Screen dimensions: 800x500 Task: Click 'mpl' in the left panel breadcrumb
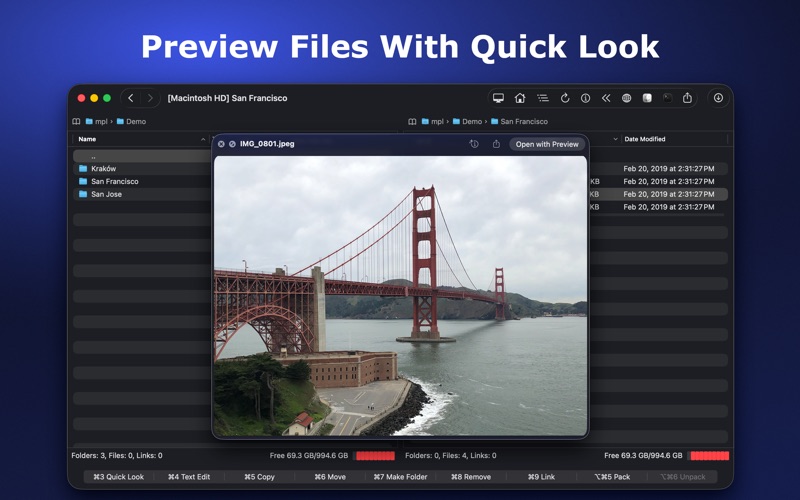pyautogui.click(x=101, y=121)
